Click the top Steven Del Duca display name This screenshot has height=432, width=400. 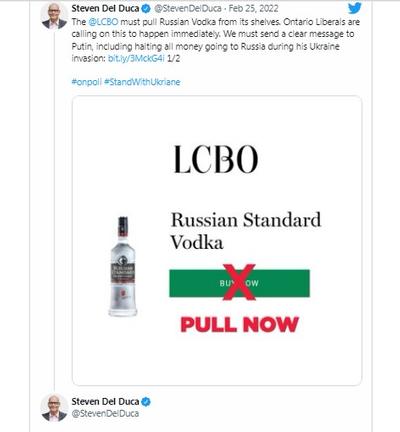pos(105,9)
